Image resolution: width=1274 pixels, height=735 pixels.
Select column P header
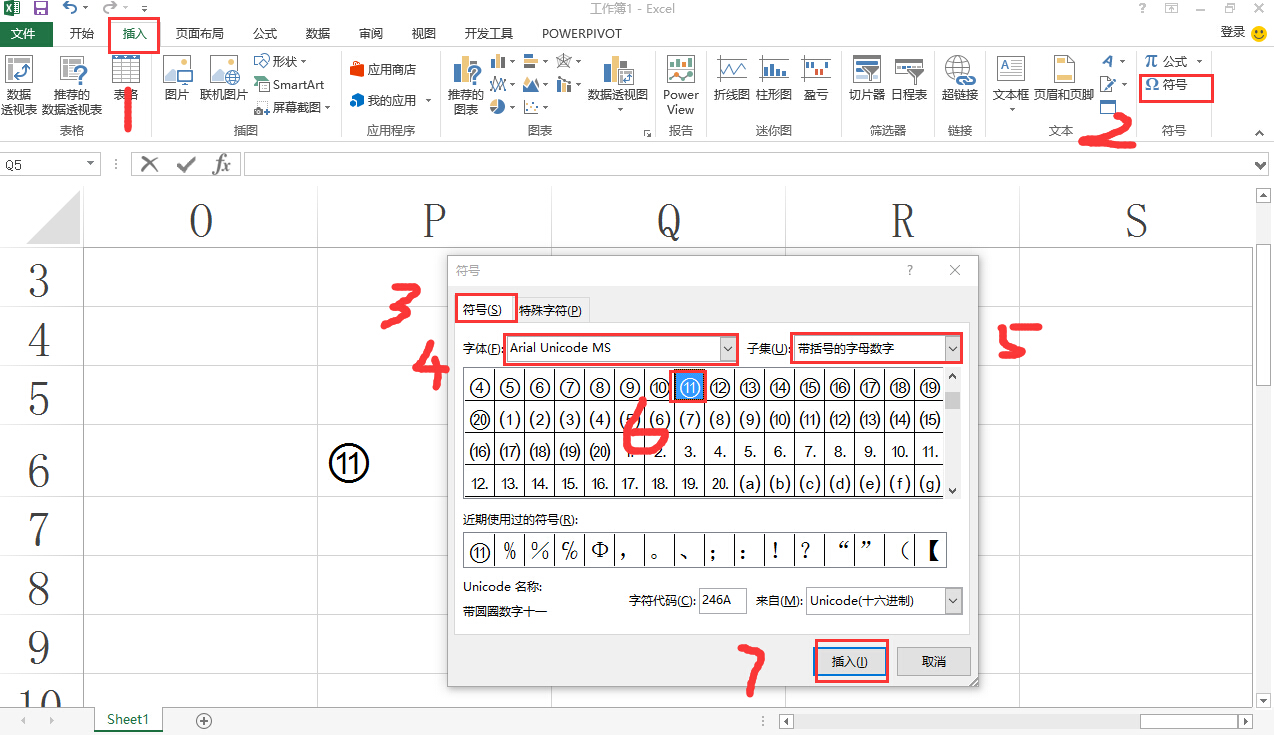(434, 220)
